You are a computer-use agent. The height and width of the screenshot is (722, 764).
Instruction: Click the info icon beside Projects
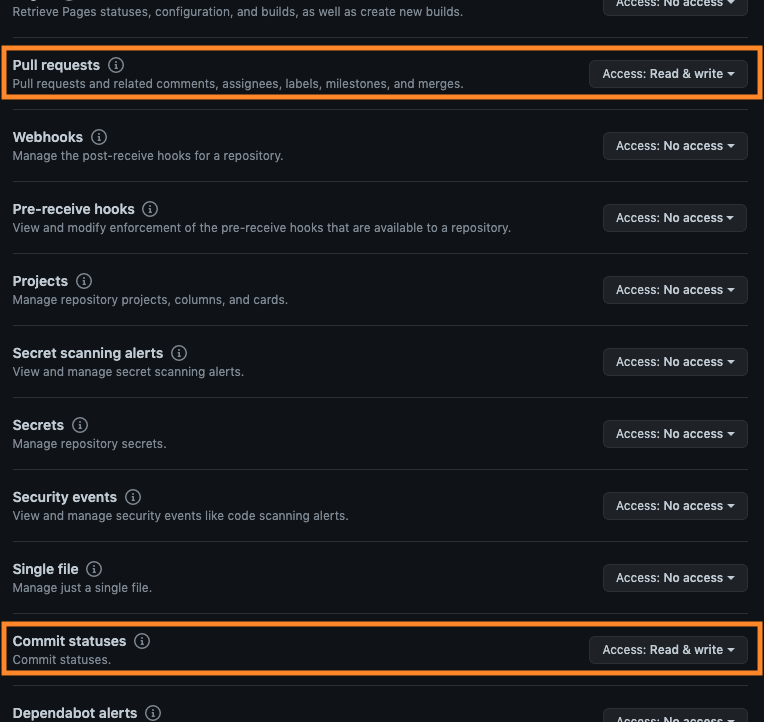[84, 281]
